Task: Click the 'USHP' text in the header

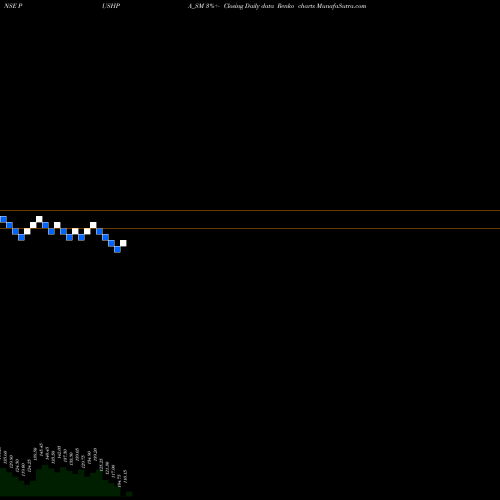Action: (x=111, y=6)
